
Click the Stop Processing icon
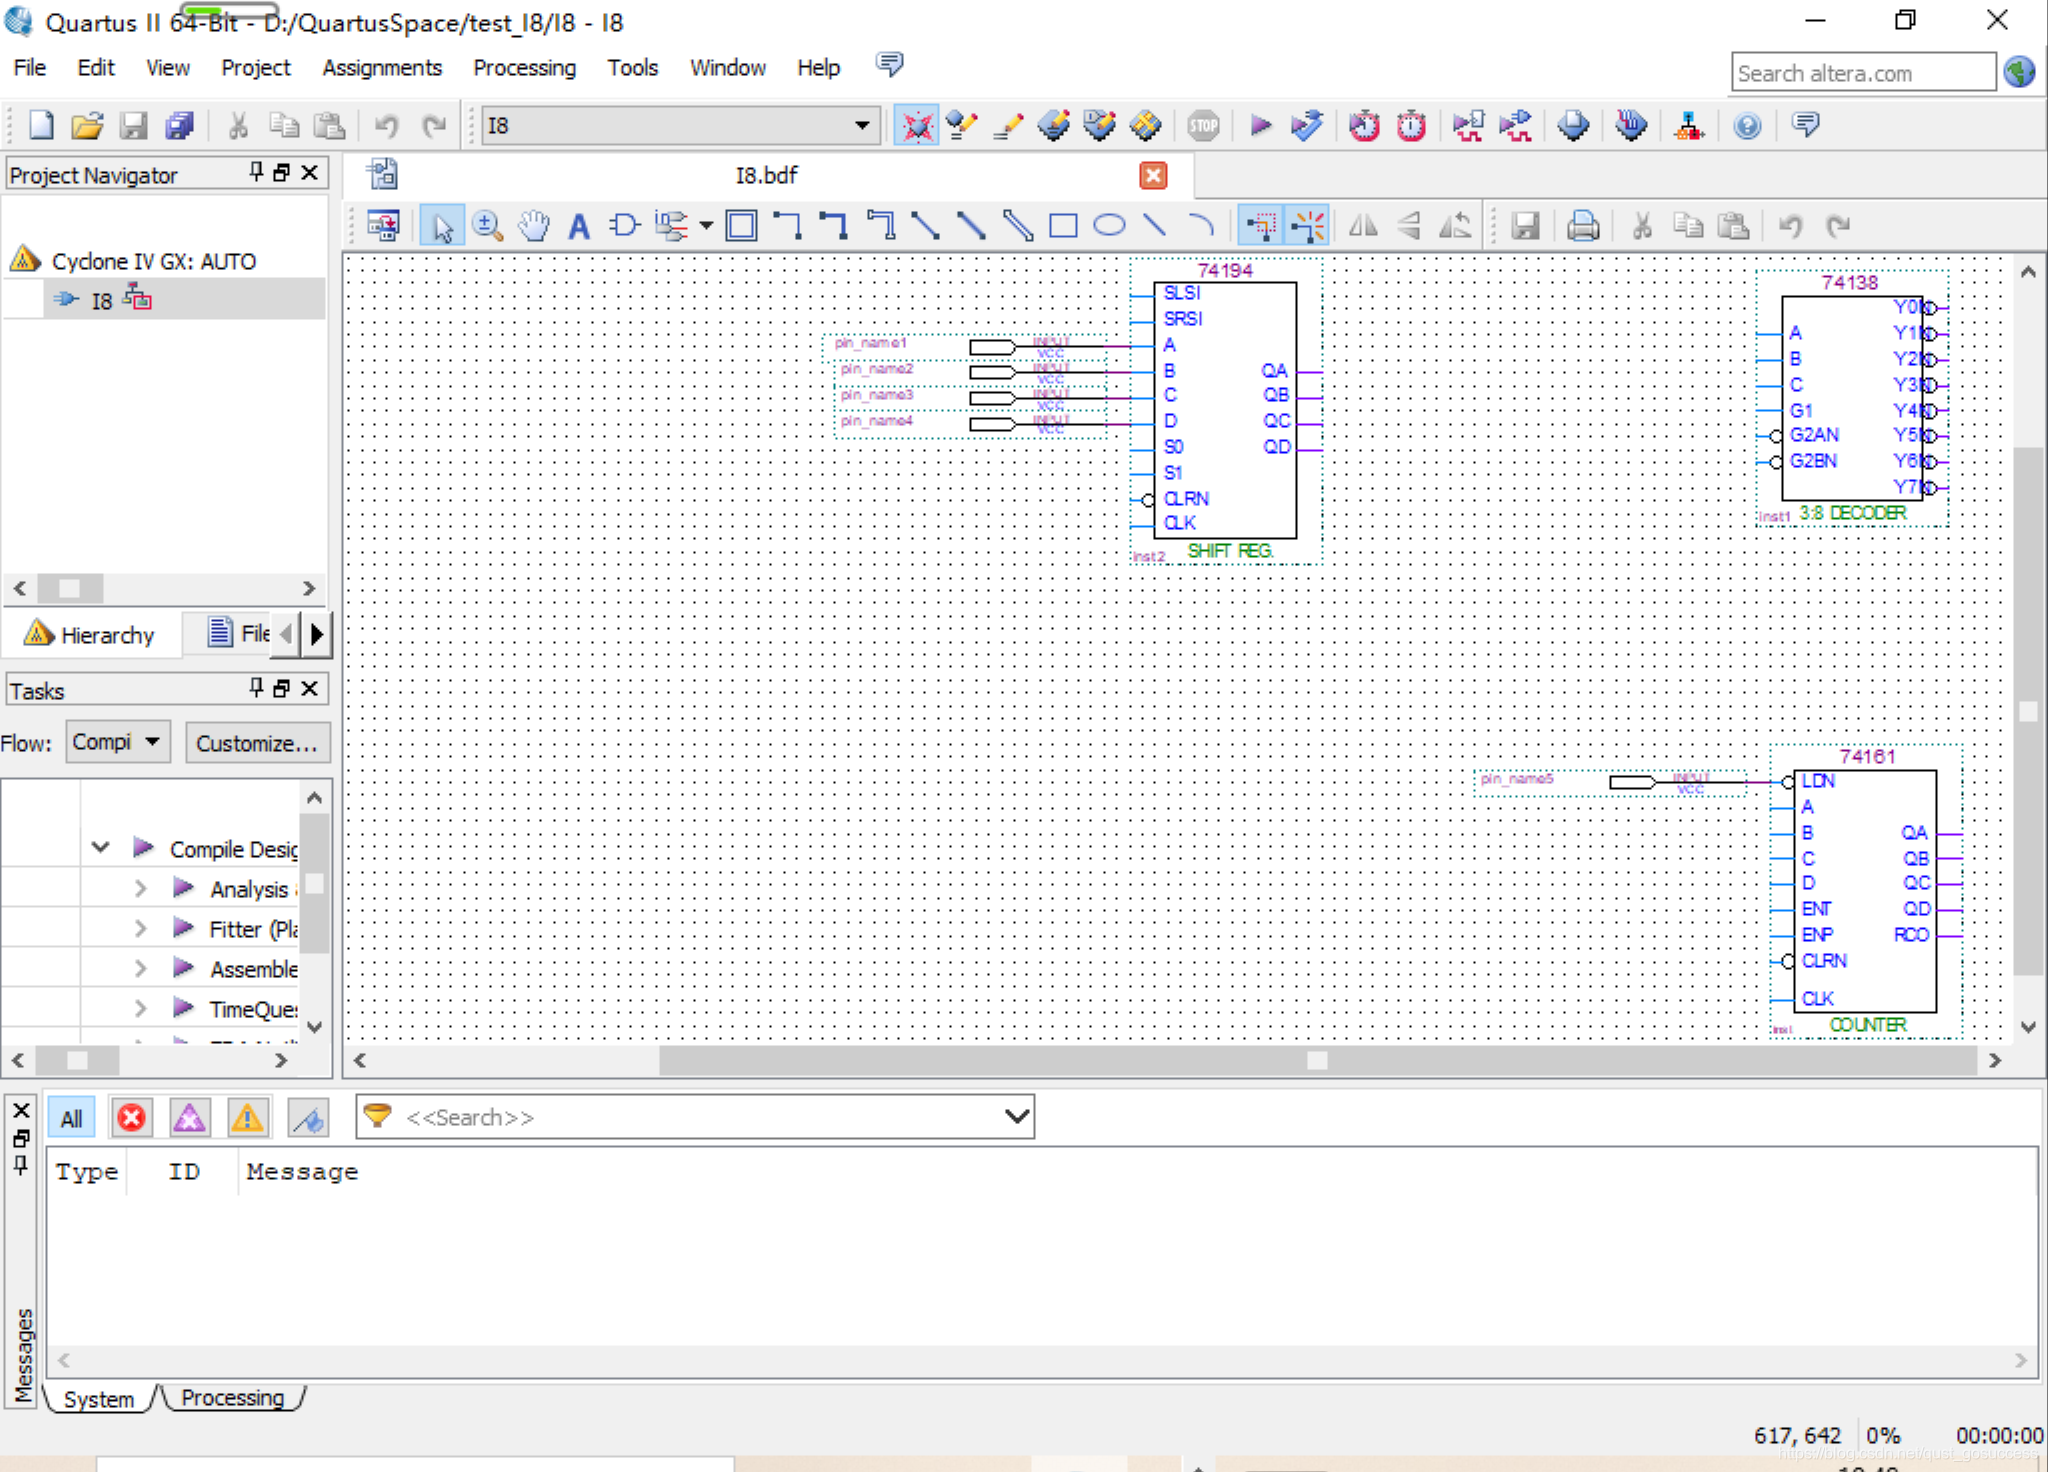pyautogui.click(x=1203, y=126)
